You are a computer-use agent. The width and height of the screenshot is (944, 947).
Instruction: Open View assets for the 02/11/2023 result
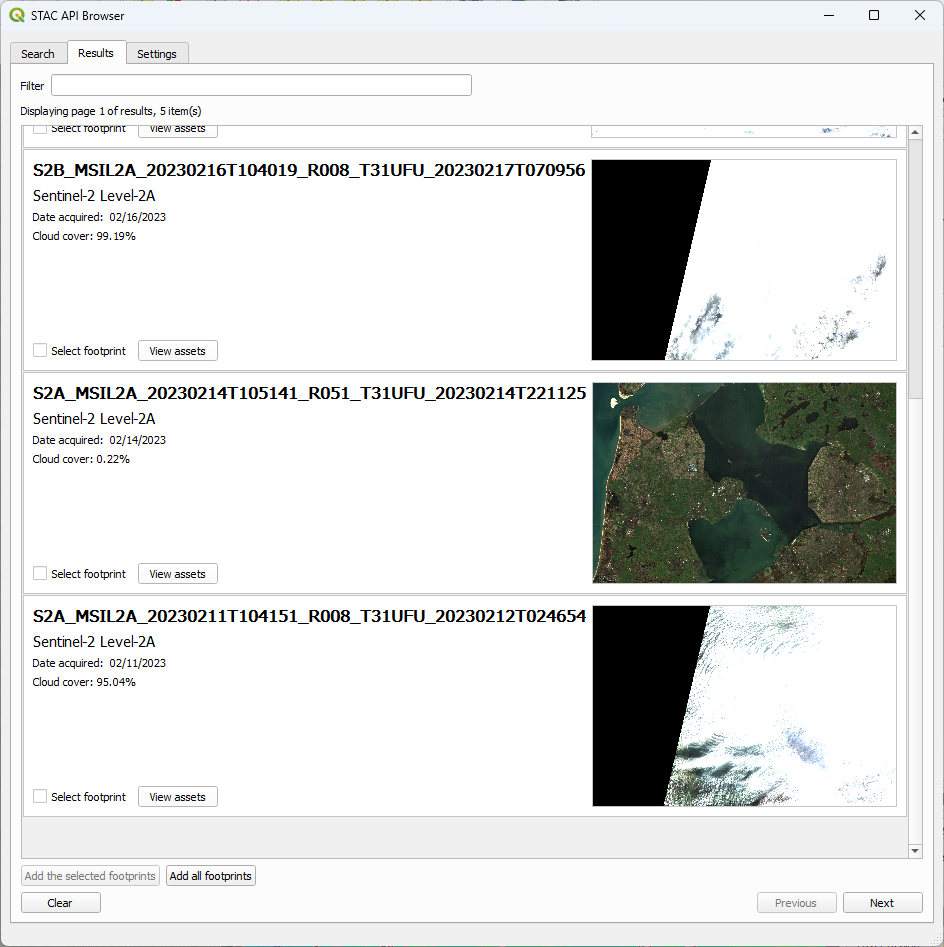[177, 796]
